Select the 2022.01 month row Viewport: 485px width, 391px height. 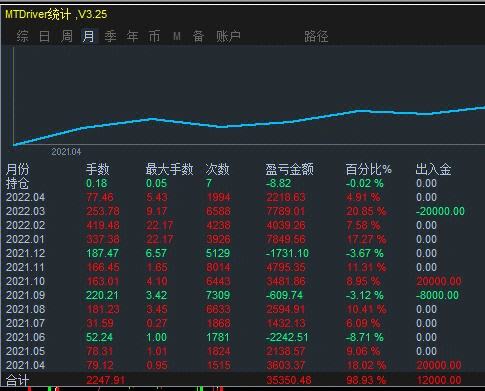(242, 239)
